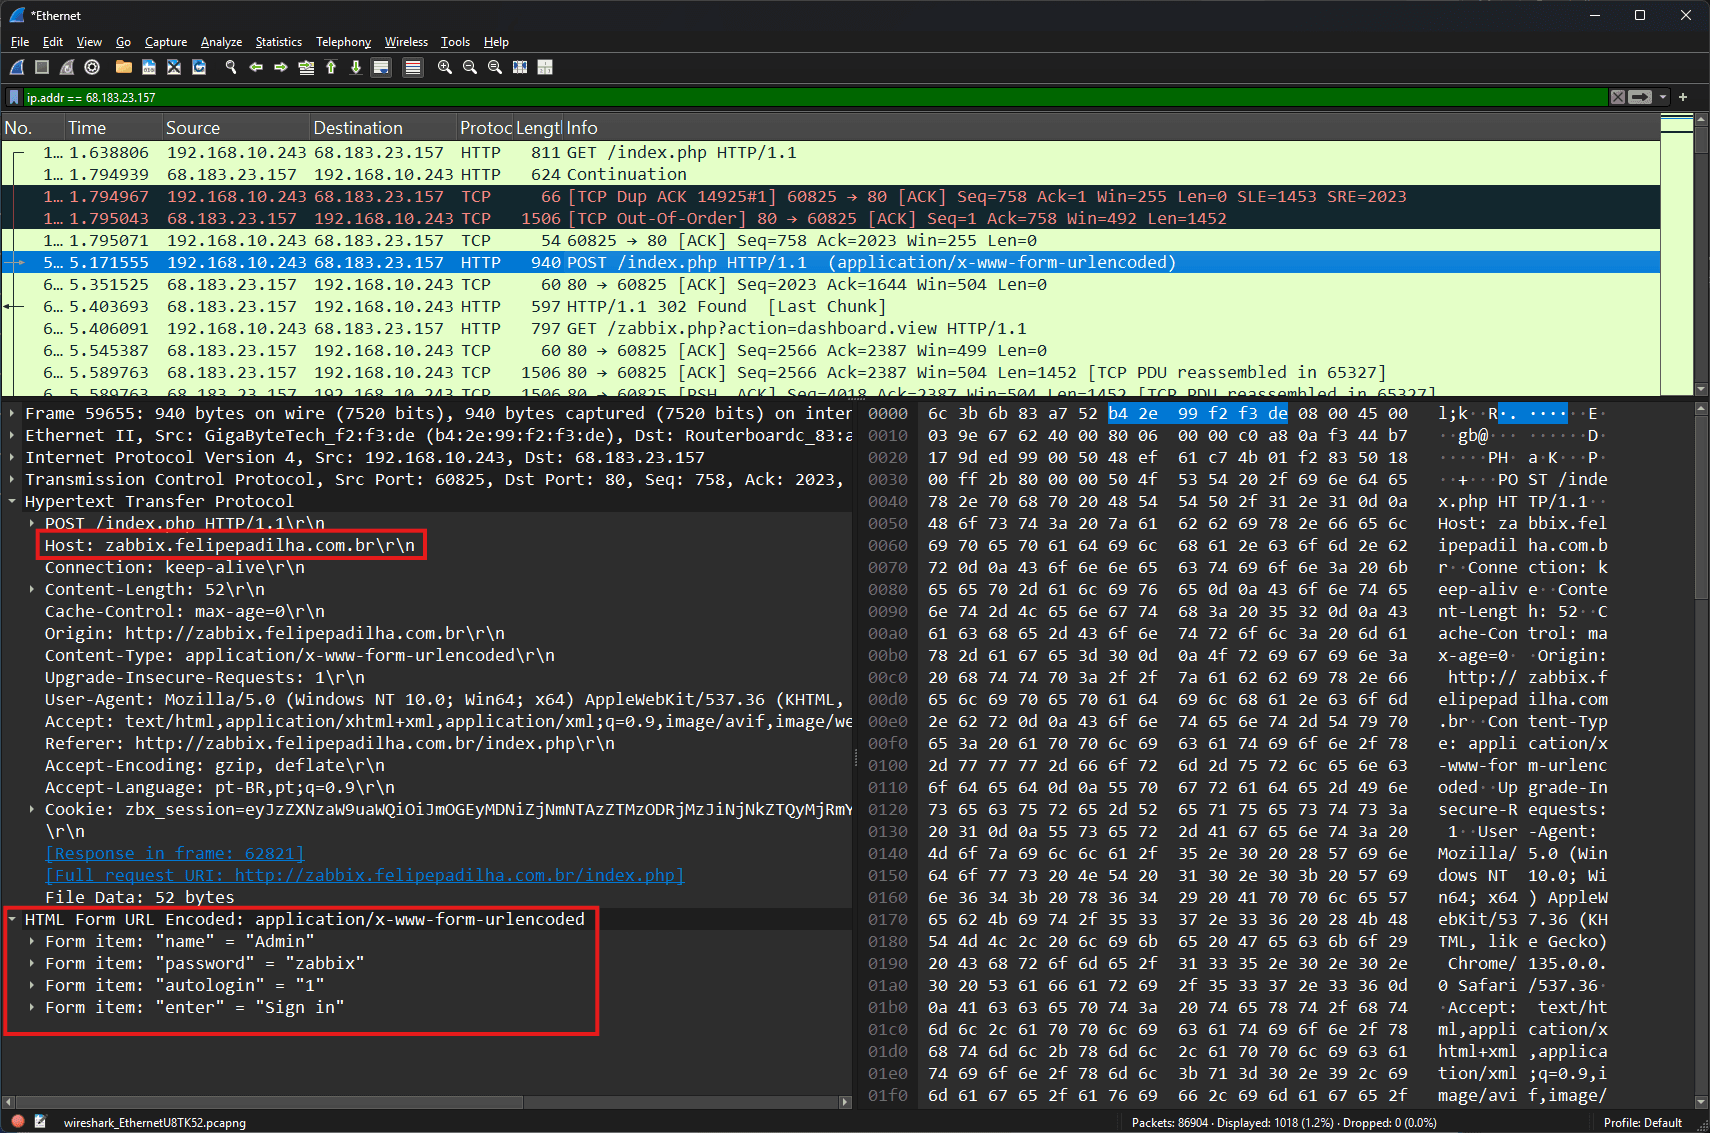The height and width of the screenshot is (1133, 1710).
Task: Follow Response in frame 62821 link
Action: point(174,853)
